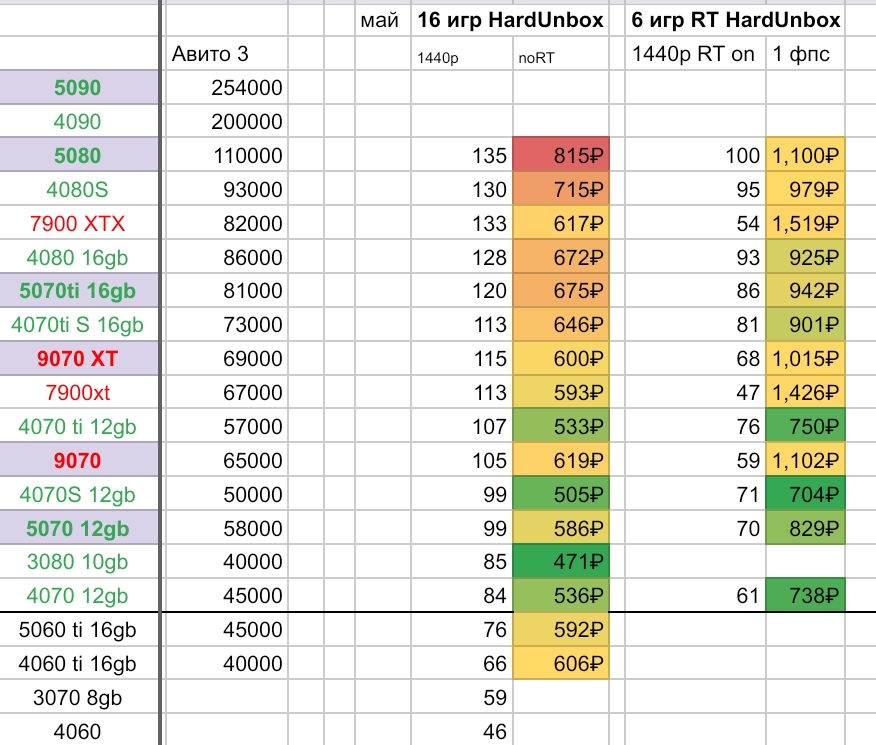Click the 715₽ cost cell
876x745 pixels.
pos(561,189)
